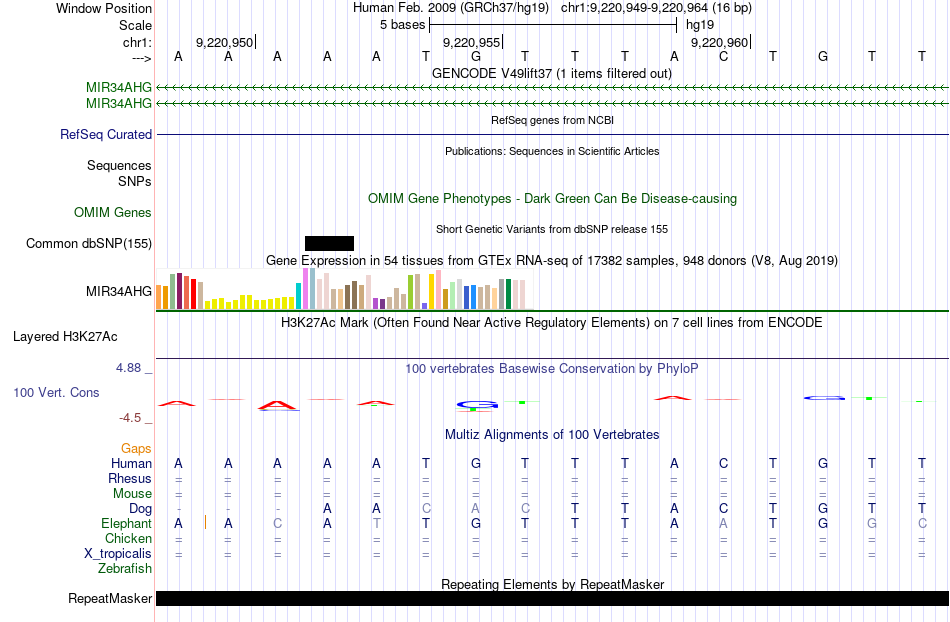
Task: Select the Chicken alignment row label
Action: pyautogui.click(x=128, y=538)
